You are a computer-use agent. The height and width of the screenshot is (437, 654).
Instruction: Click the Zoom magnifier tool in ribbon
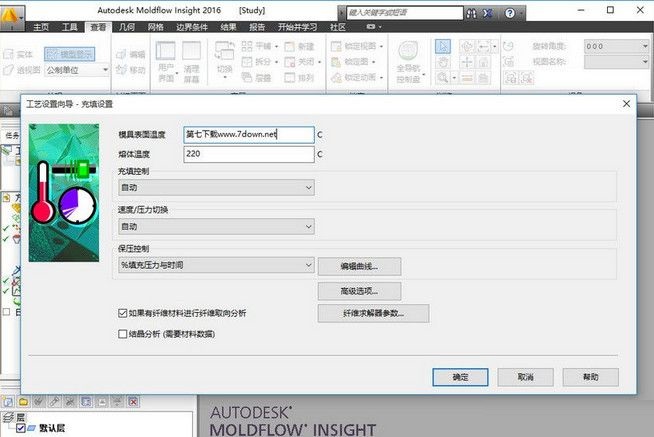click(443, 78)
